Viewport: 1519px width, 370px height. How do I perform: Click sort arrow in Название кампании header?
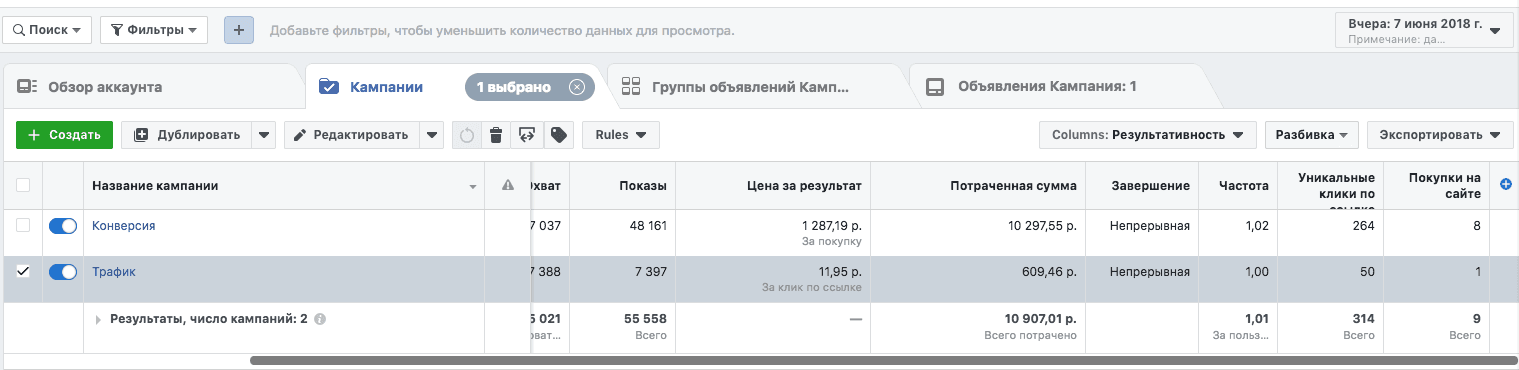[x=473, y=187]
